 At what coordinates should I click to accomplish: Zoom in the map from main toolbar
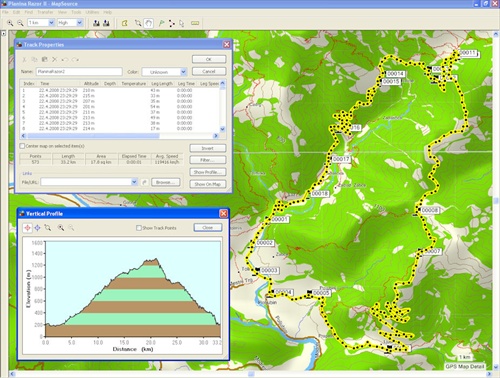[x=10, y=23]
